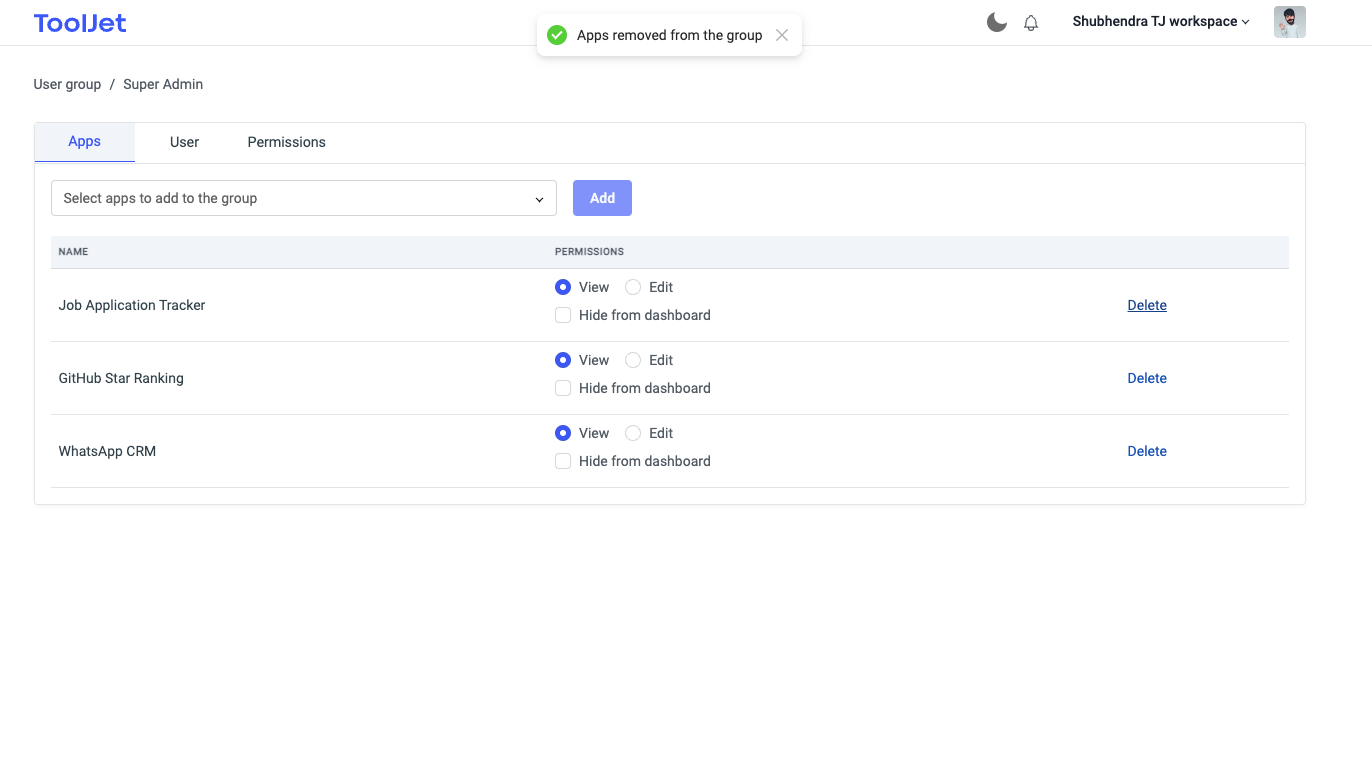Open the Permissions tab
This screenshot has height=773, width=1372.
(286, 142)
